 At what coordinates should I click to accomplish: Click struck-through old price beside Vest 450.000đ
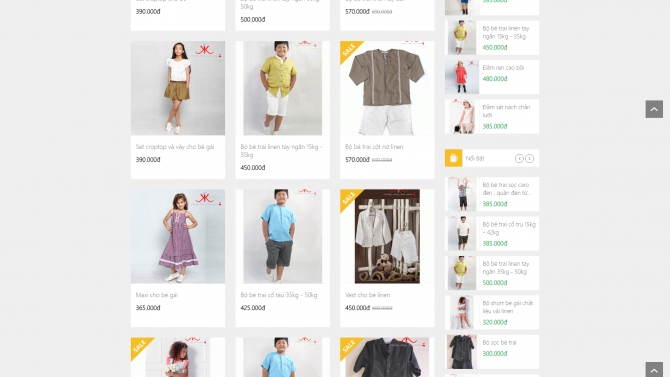pyautogui.click(x=382, y=308)
